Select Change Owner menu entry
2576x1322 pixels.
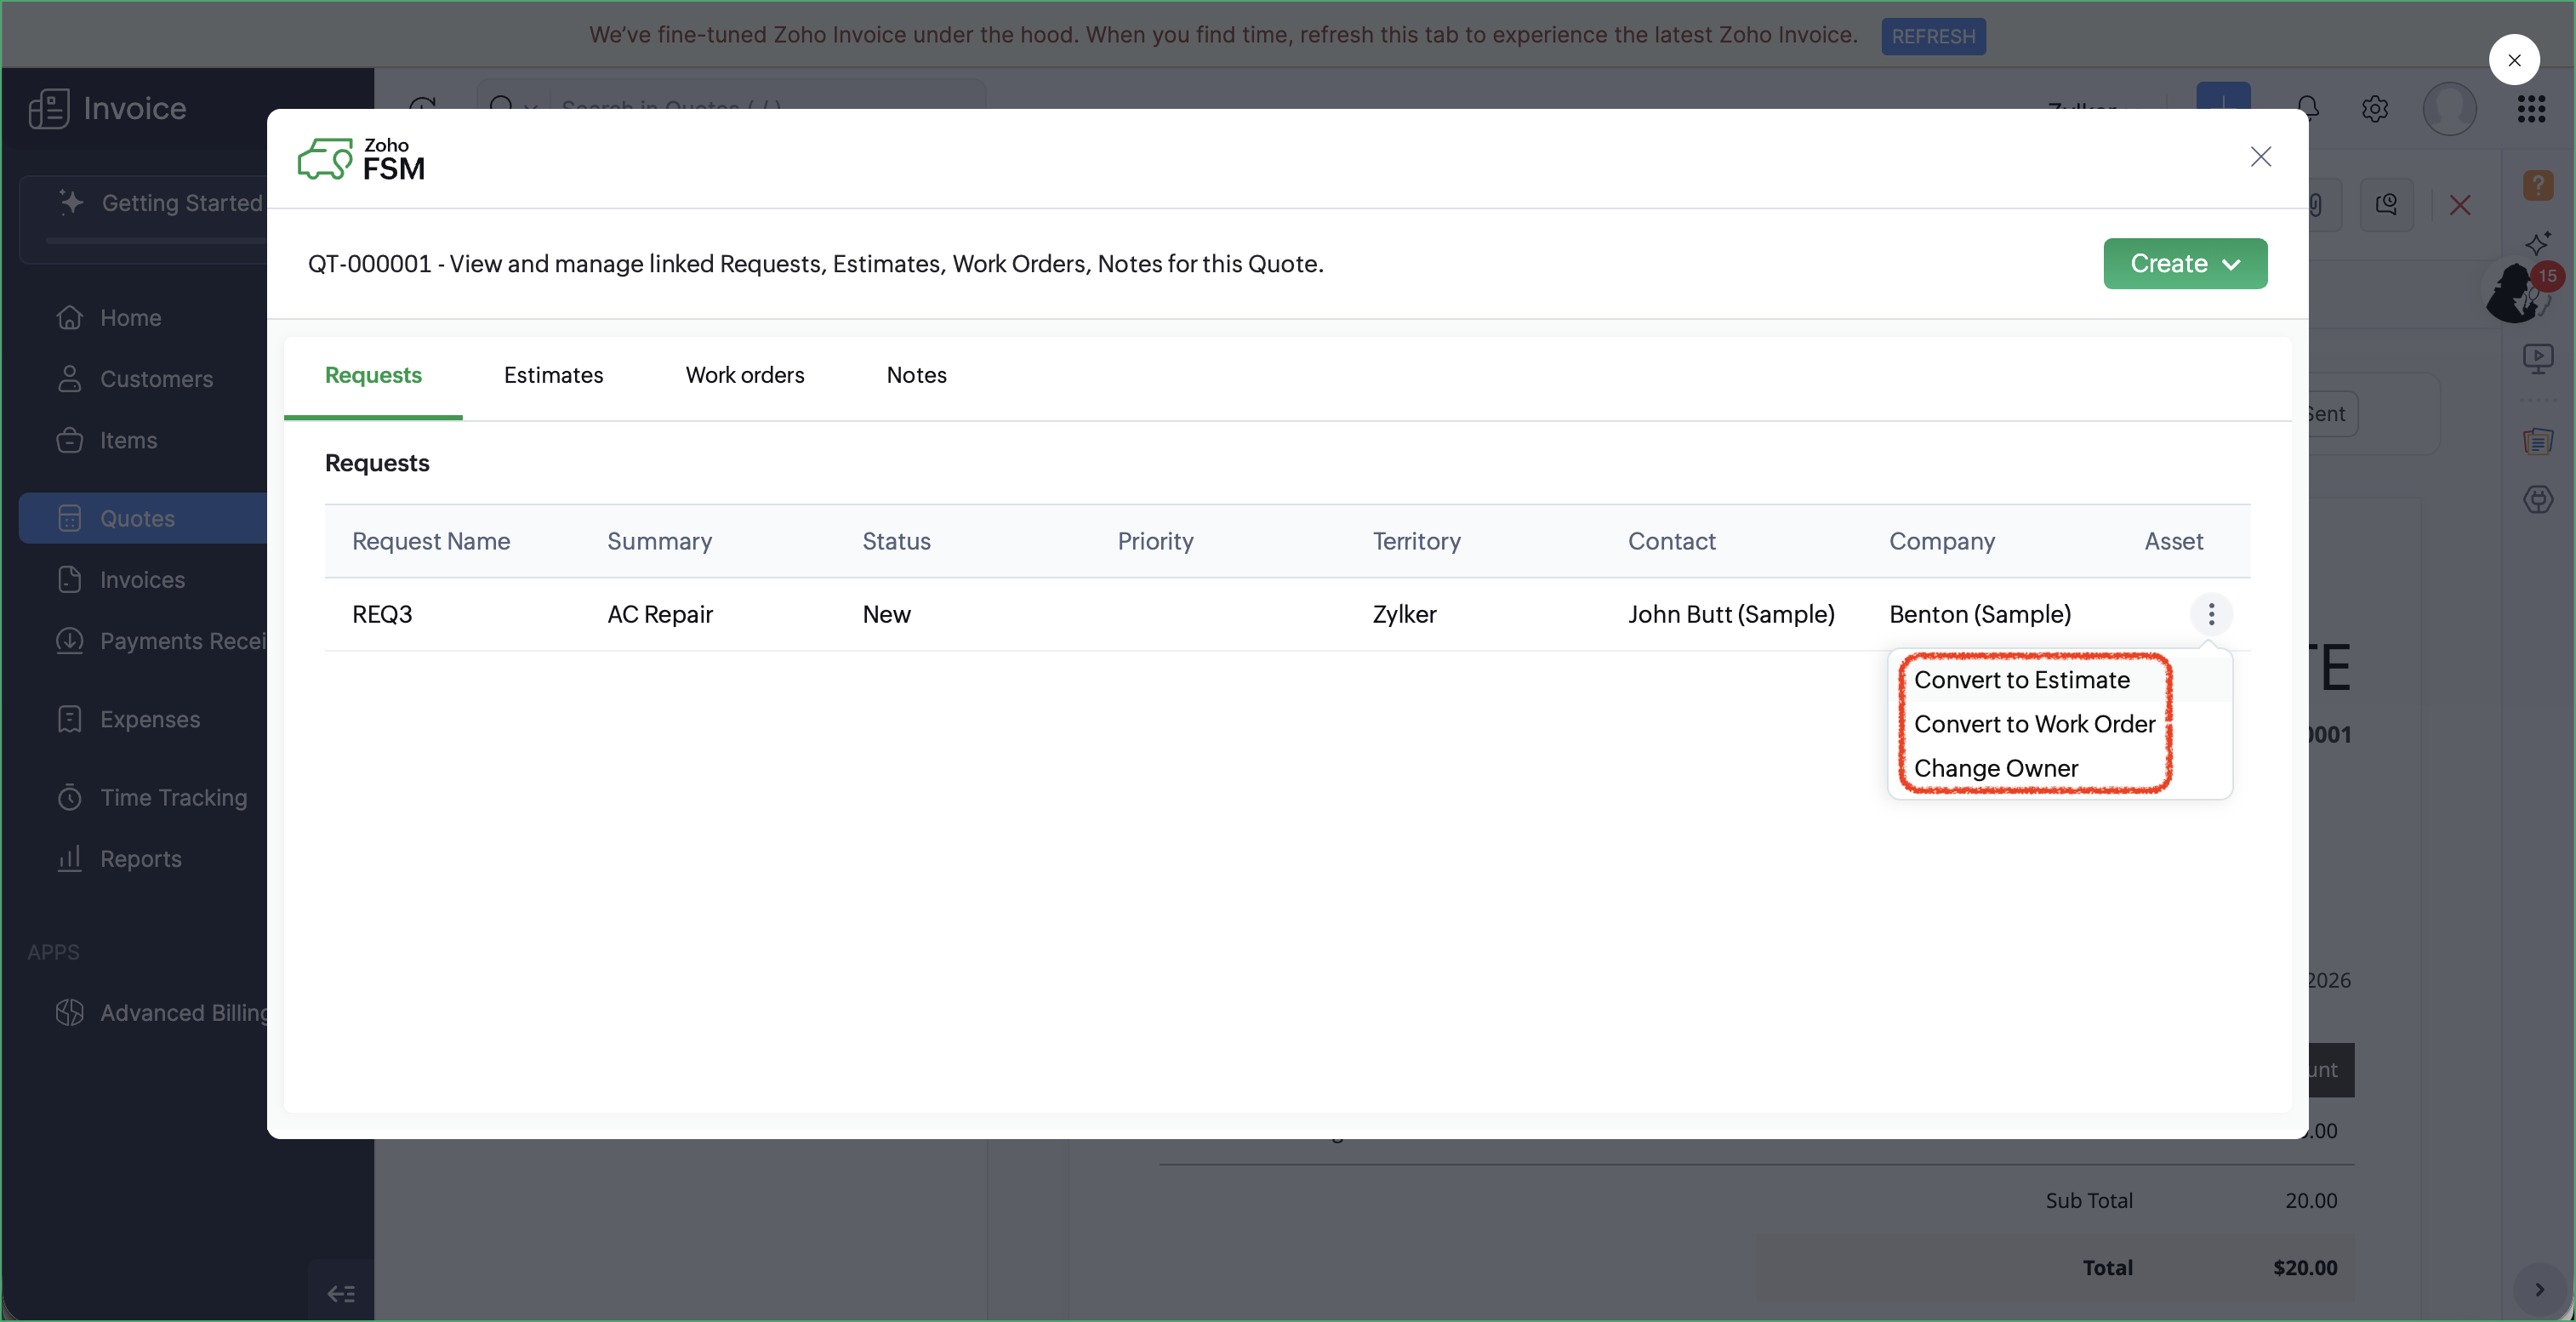[1995, 768]
